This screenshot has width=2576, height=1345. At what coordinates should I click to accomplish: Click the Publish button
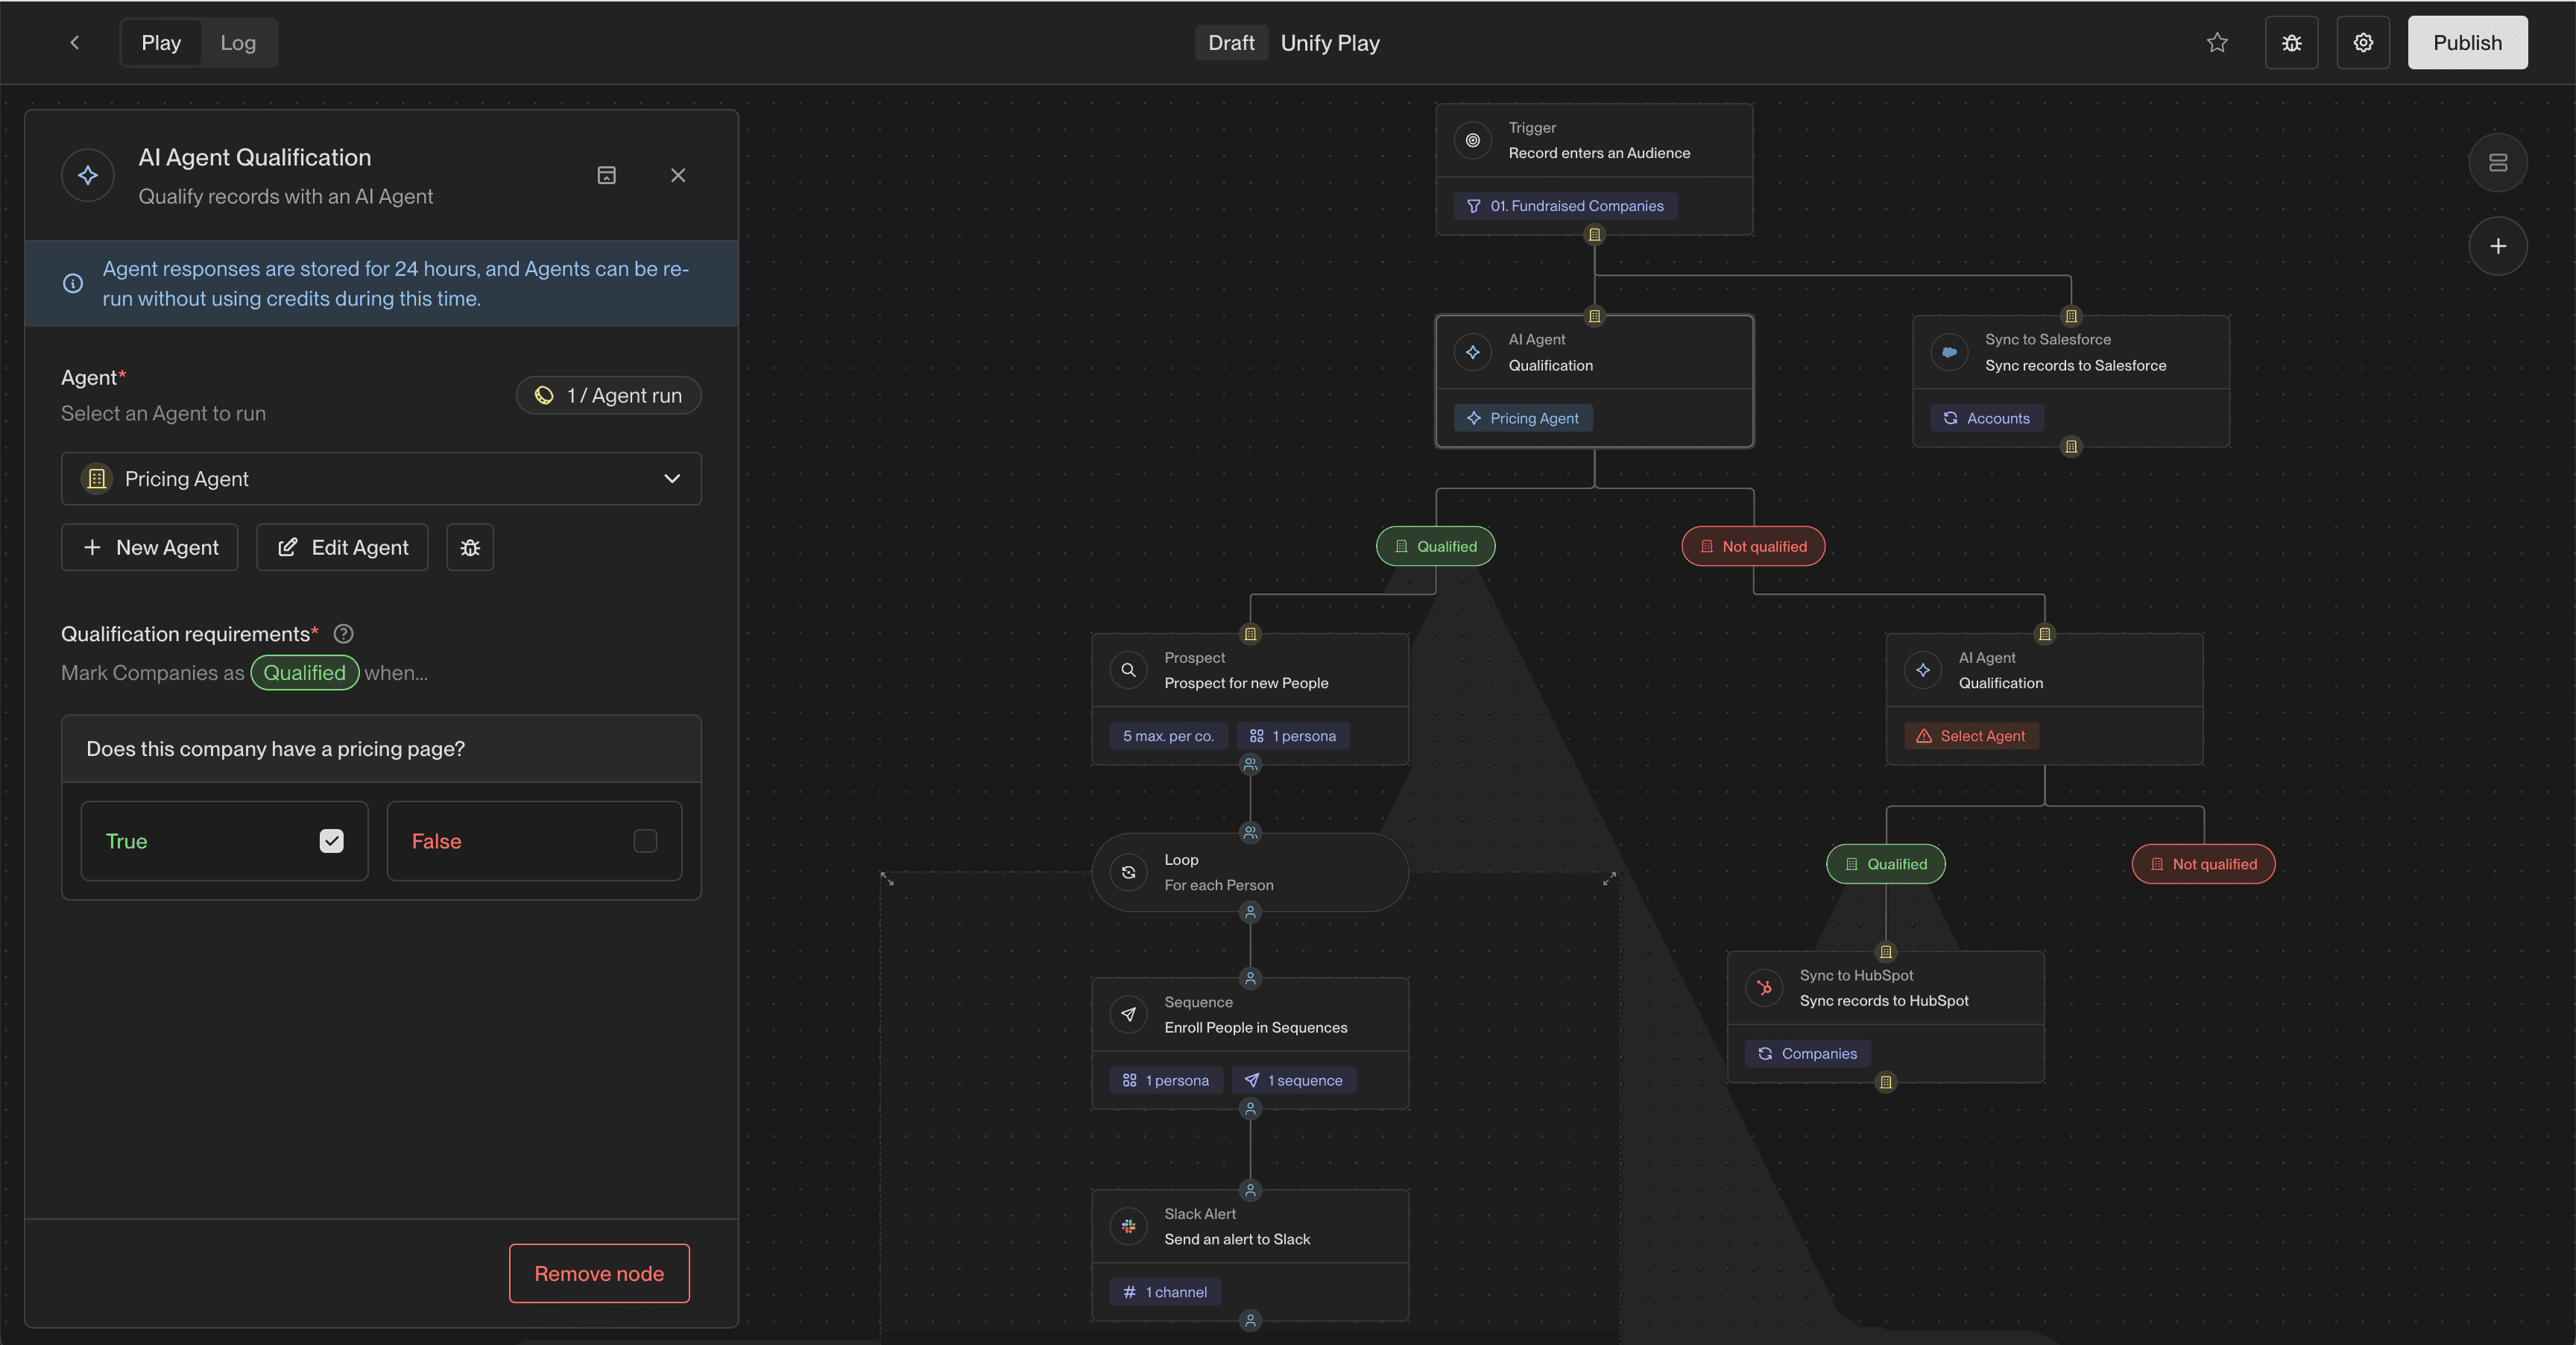click(2467, 42)
